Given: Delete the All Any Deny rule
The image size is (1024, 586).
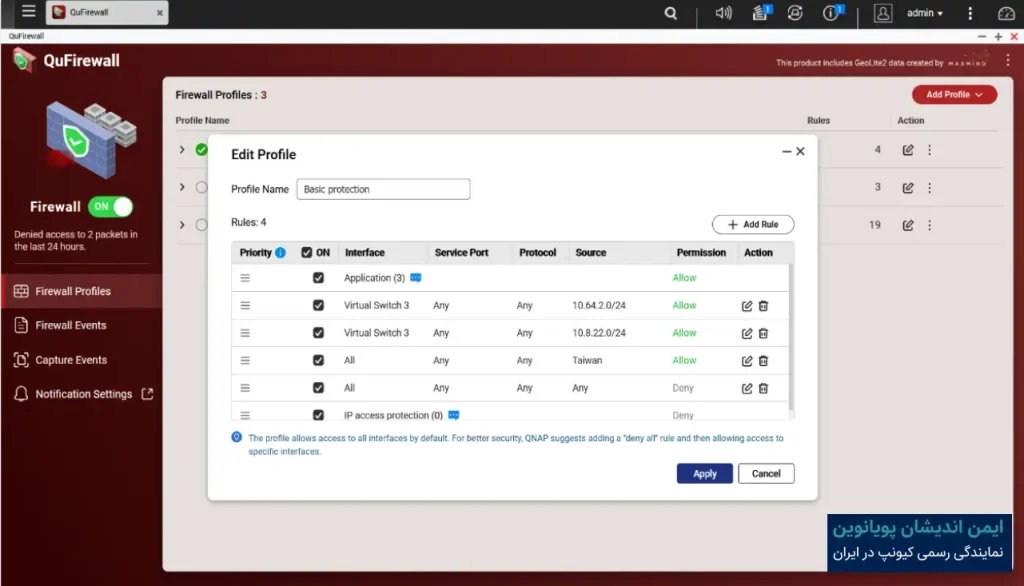Looking at the screenshot, I should pos(763,388).
